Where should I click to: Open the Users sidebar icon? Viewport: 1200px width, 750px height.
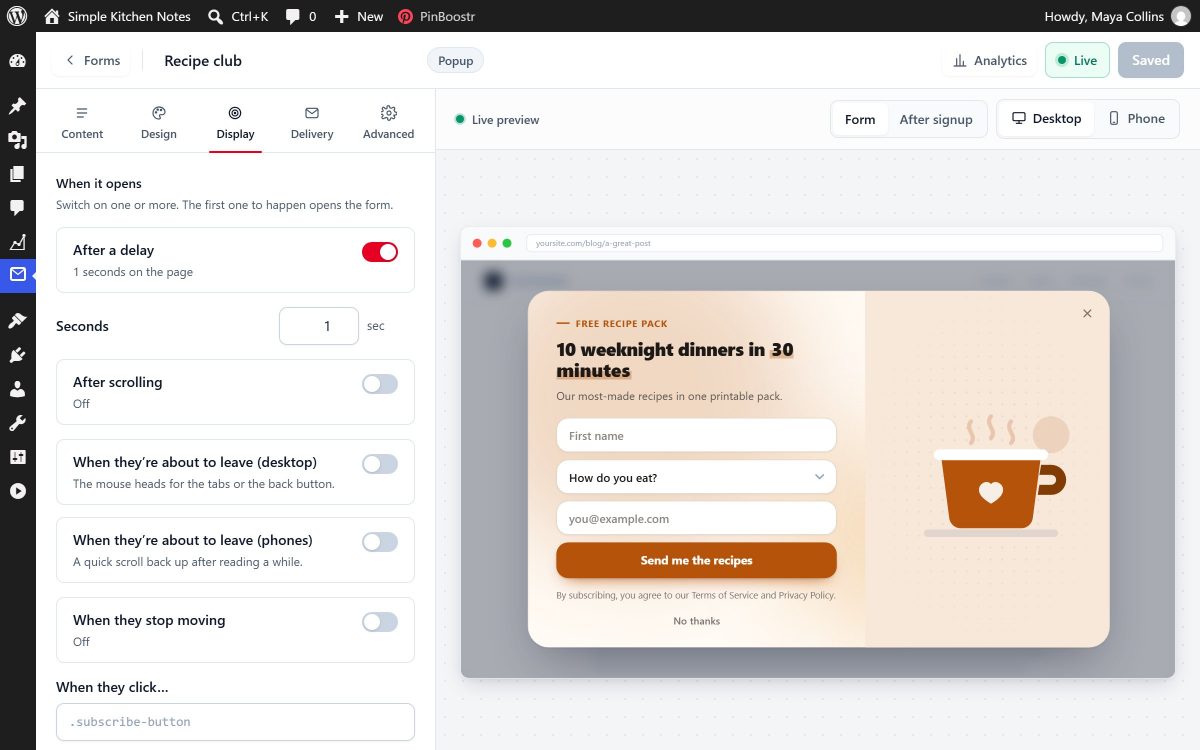point(17,389)
